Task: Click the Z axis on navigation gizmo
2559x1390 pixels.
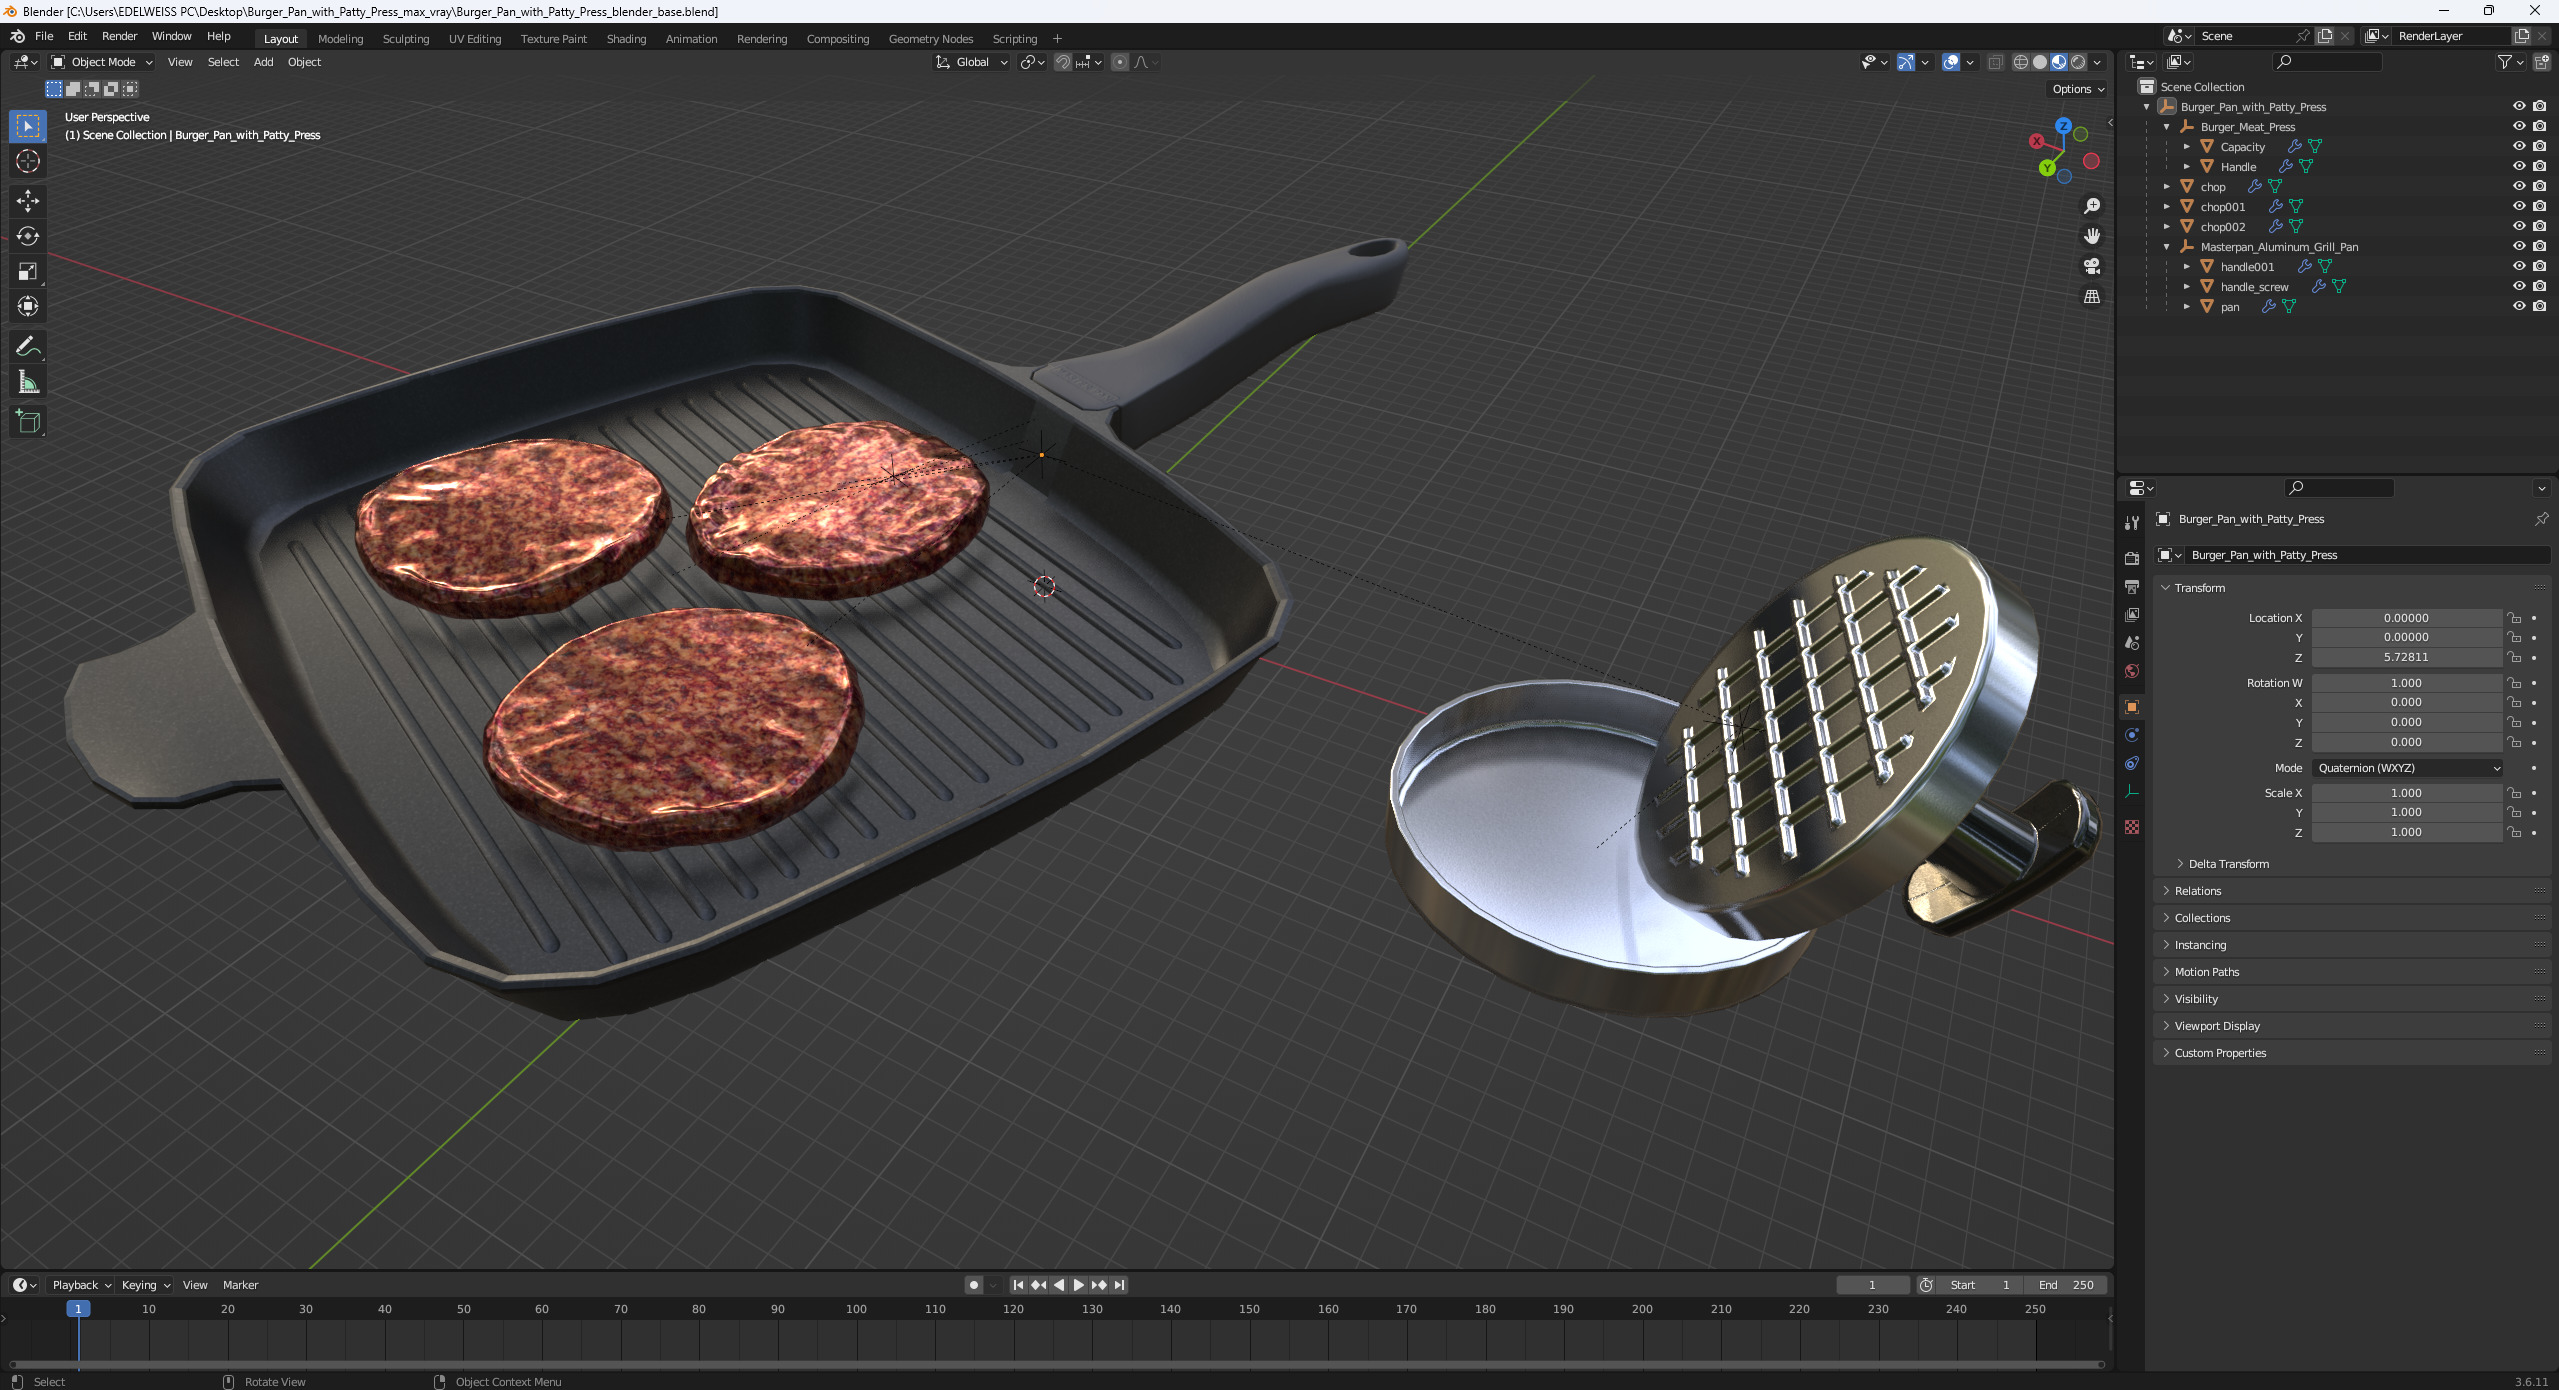Action: 2063,126
